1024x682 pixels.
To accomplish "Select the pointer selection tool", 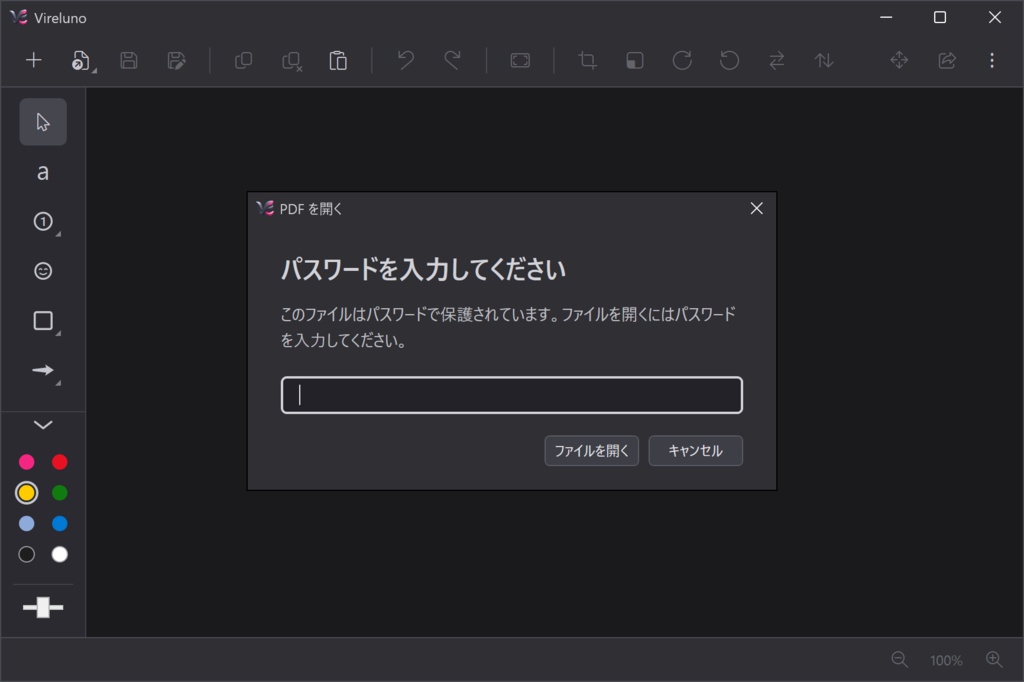I will click(x=43, y=122).
